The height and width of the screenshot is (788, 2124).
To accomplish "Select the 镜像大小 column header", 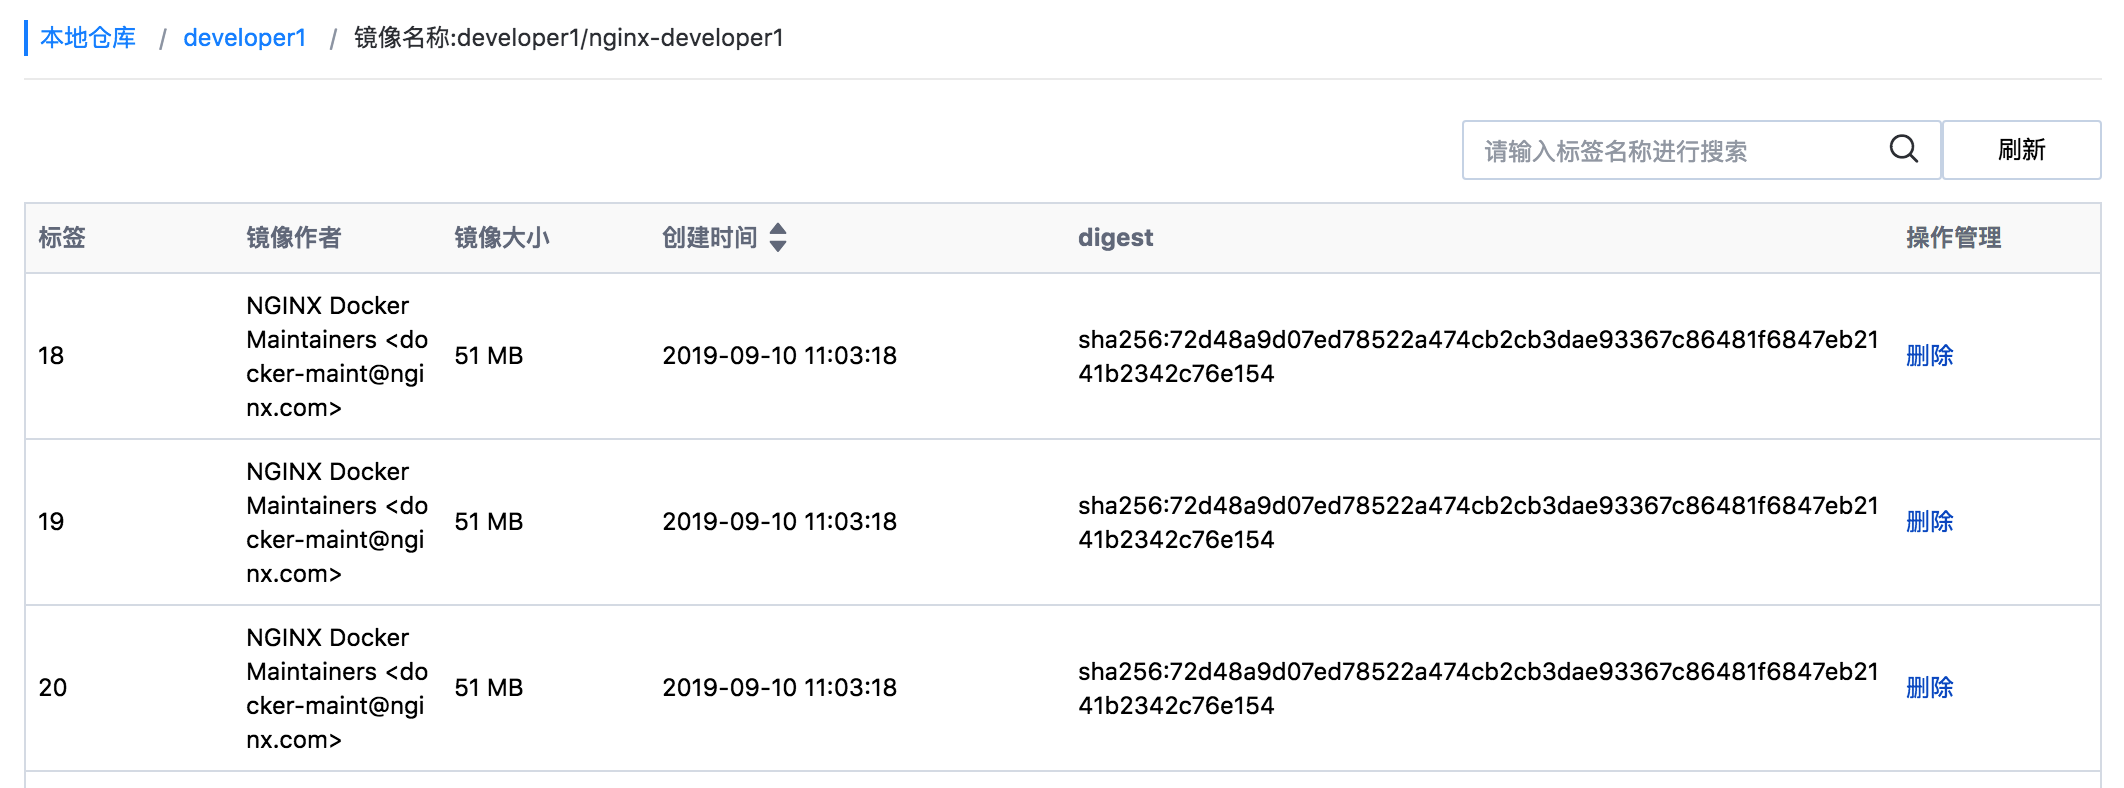I will click(x=498, y=238).
